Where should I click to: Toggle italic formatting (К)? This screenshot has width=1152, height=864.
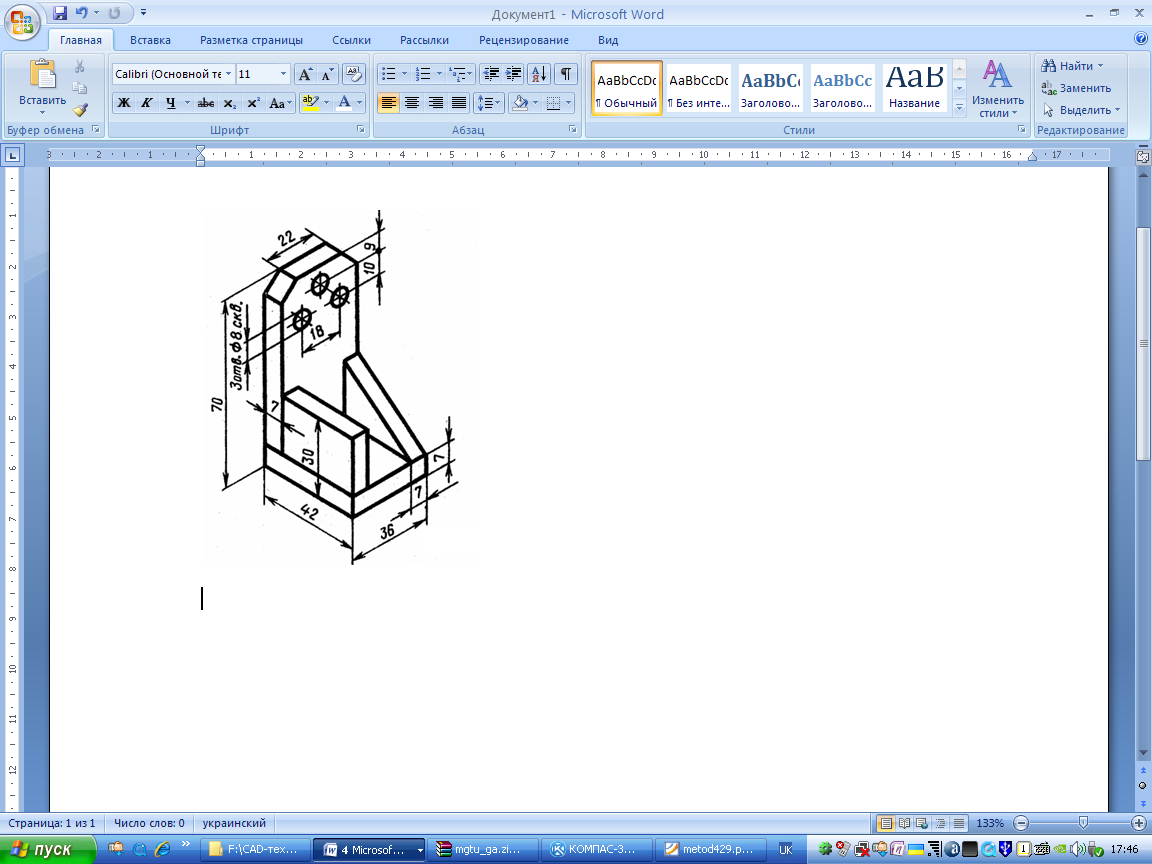click(146, 103)
